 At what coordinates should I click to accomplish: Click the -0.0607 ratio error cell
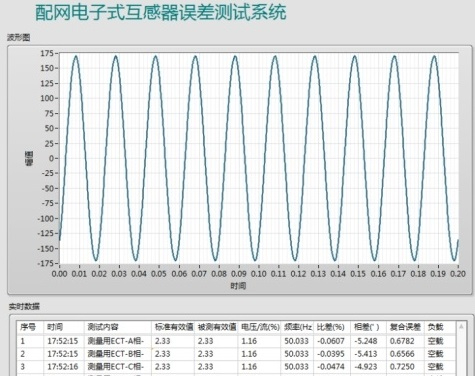tap(331, 341)
